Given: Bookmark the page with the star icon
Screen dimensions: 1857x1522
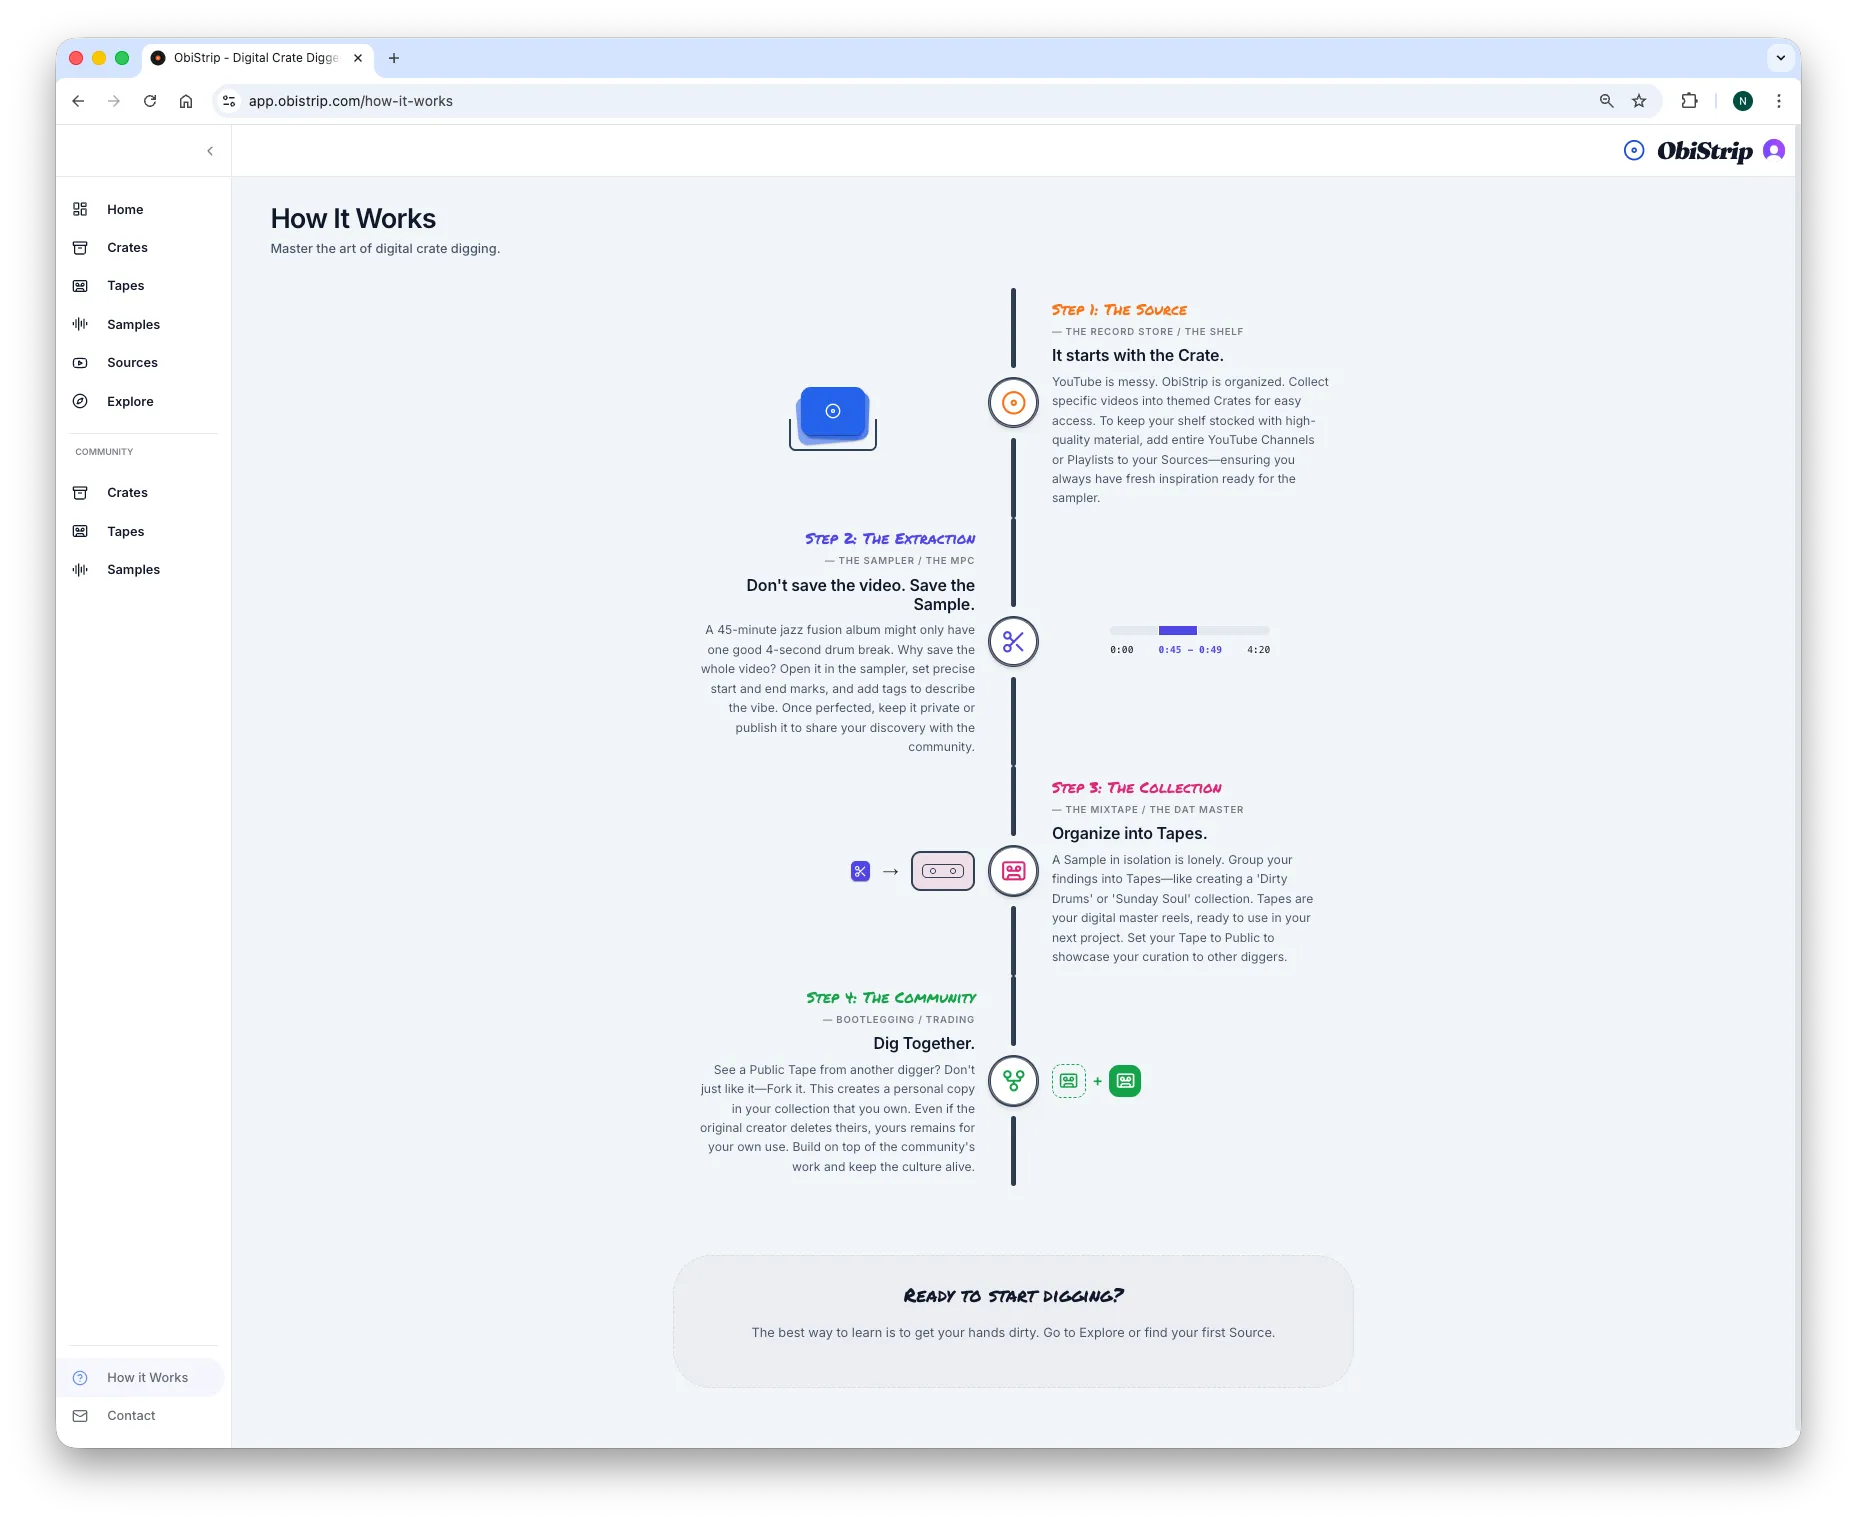Looking at the screenshot, I should pyautogui.click(x=1638, y=101).
